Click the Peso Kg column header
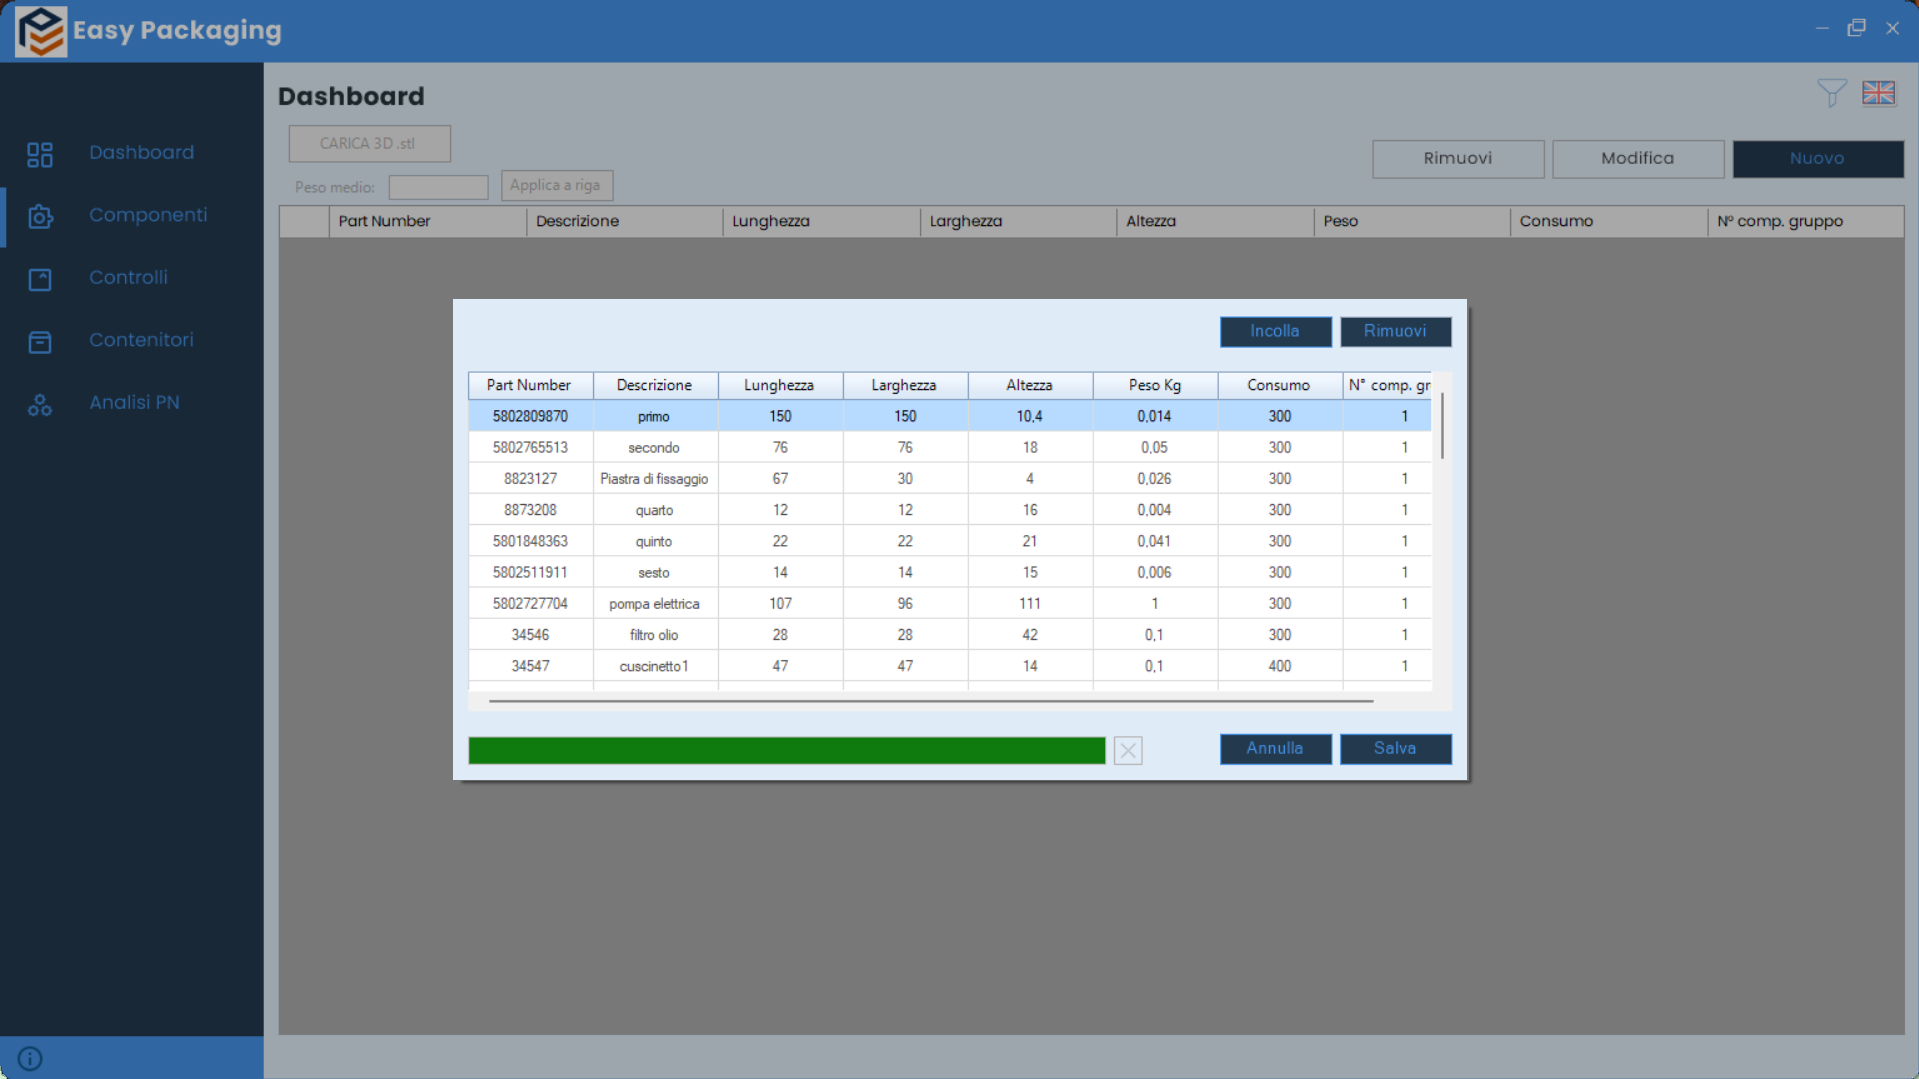 point(1154,385)
